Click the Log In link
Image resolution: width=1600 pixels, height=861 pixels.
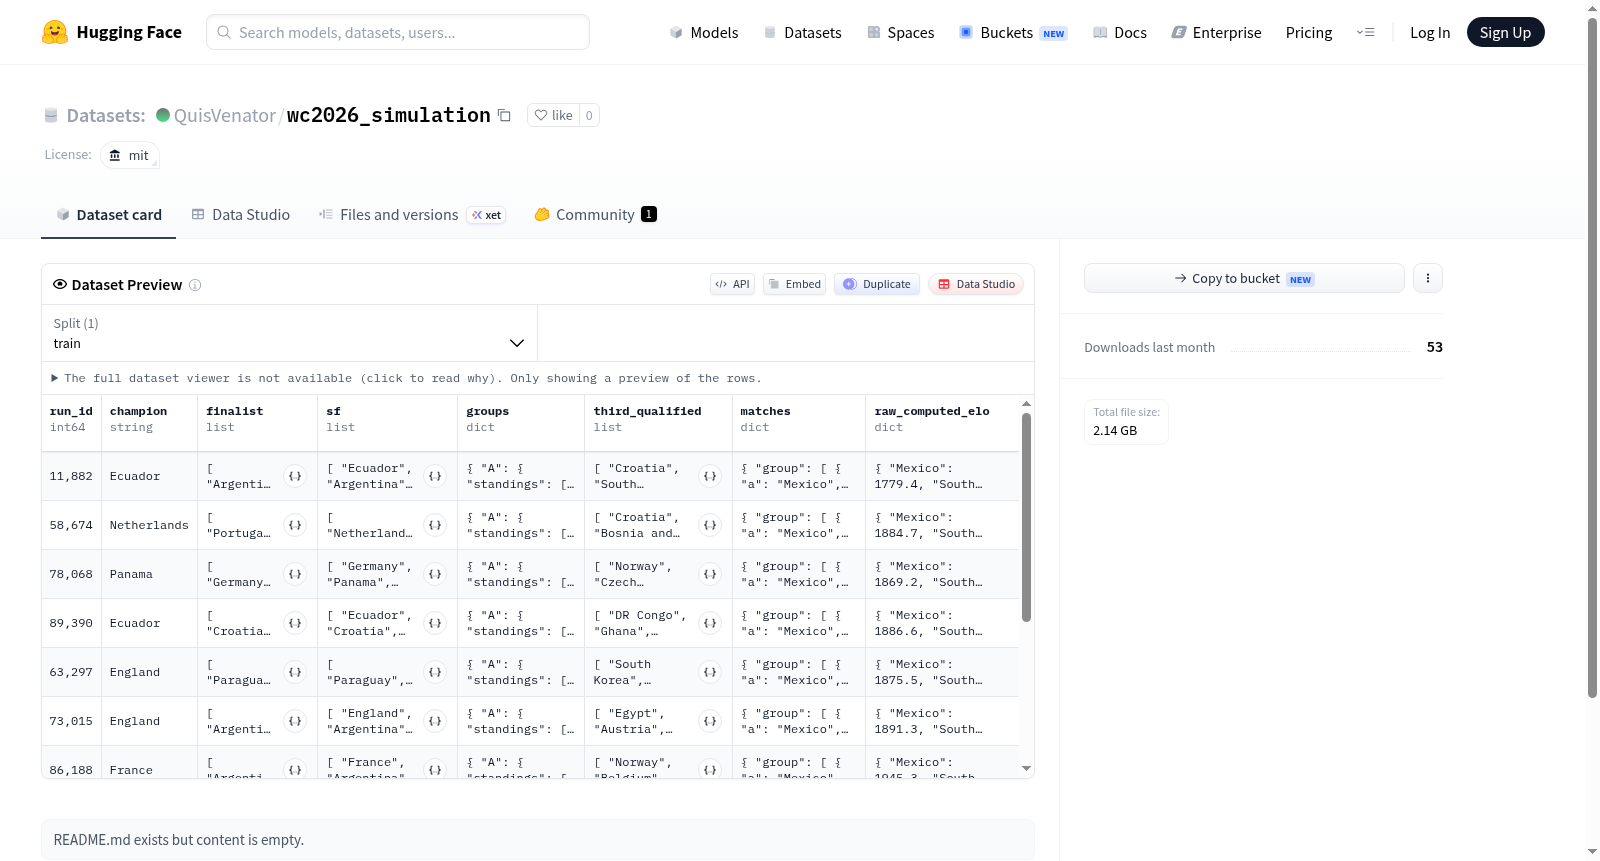(1430, 33)
